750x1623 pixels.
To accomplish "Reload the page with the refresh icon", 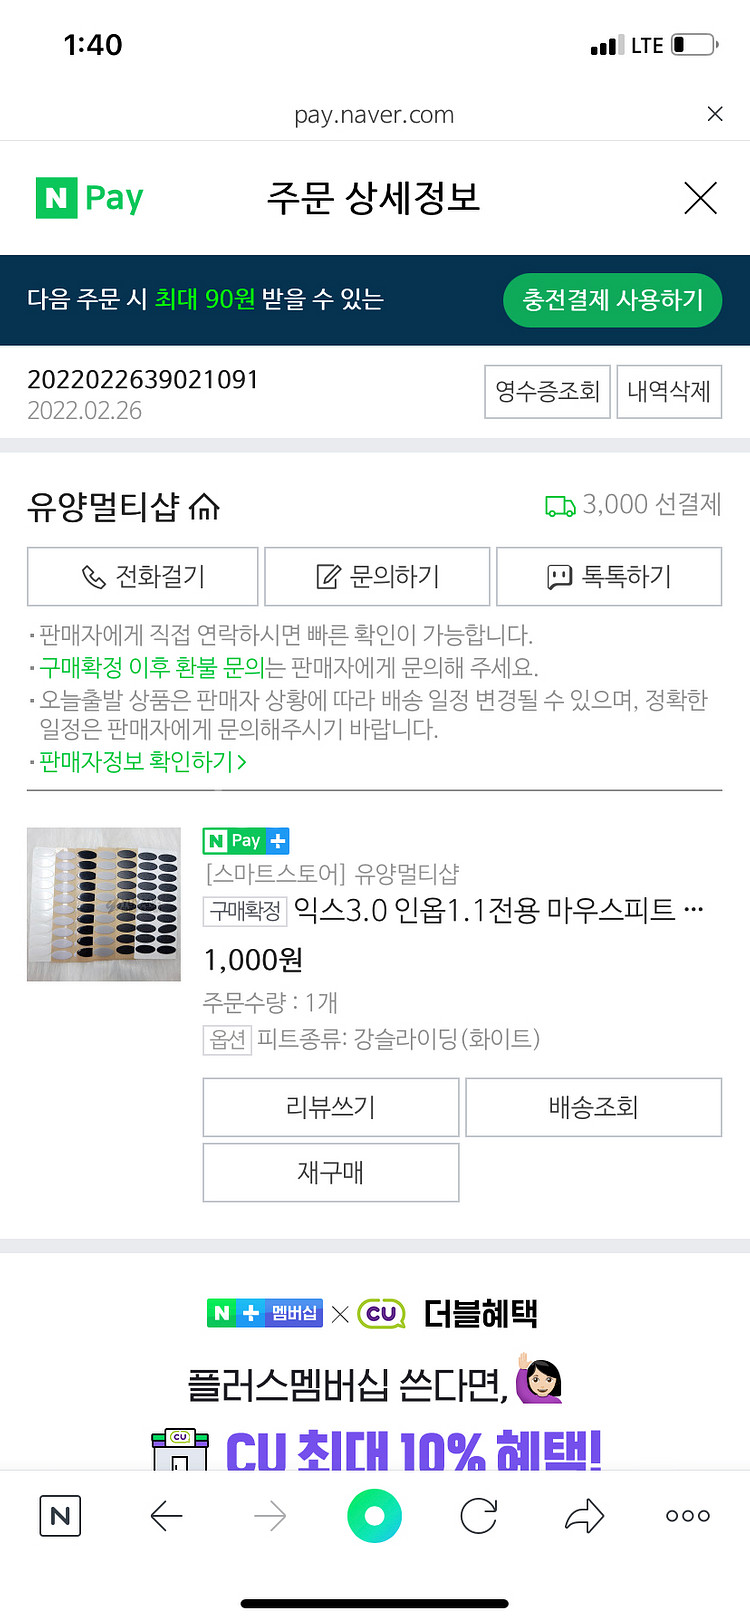I will (x=479, y=1516).
